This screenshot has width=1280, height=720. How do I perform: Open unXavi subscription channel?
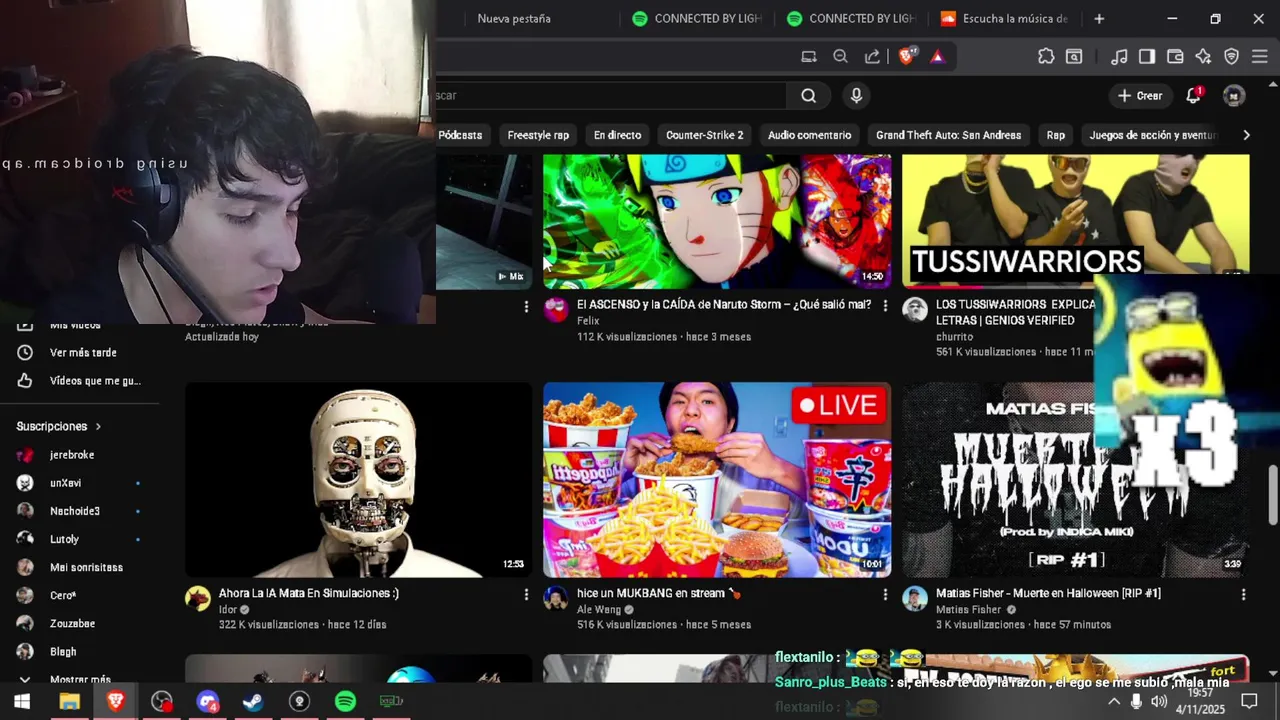click(x=66, y=483)
